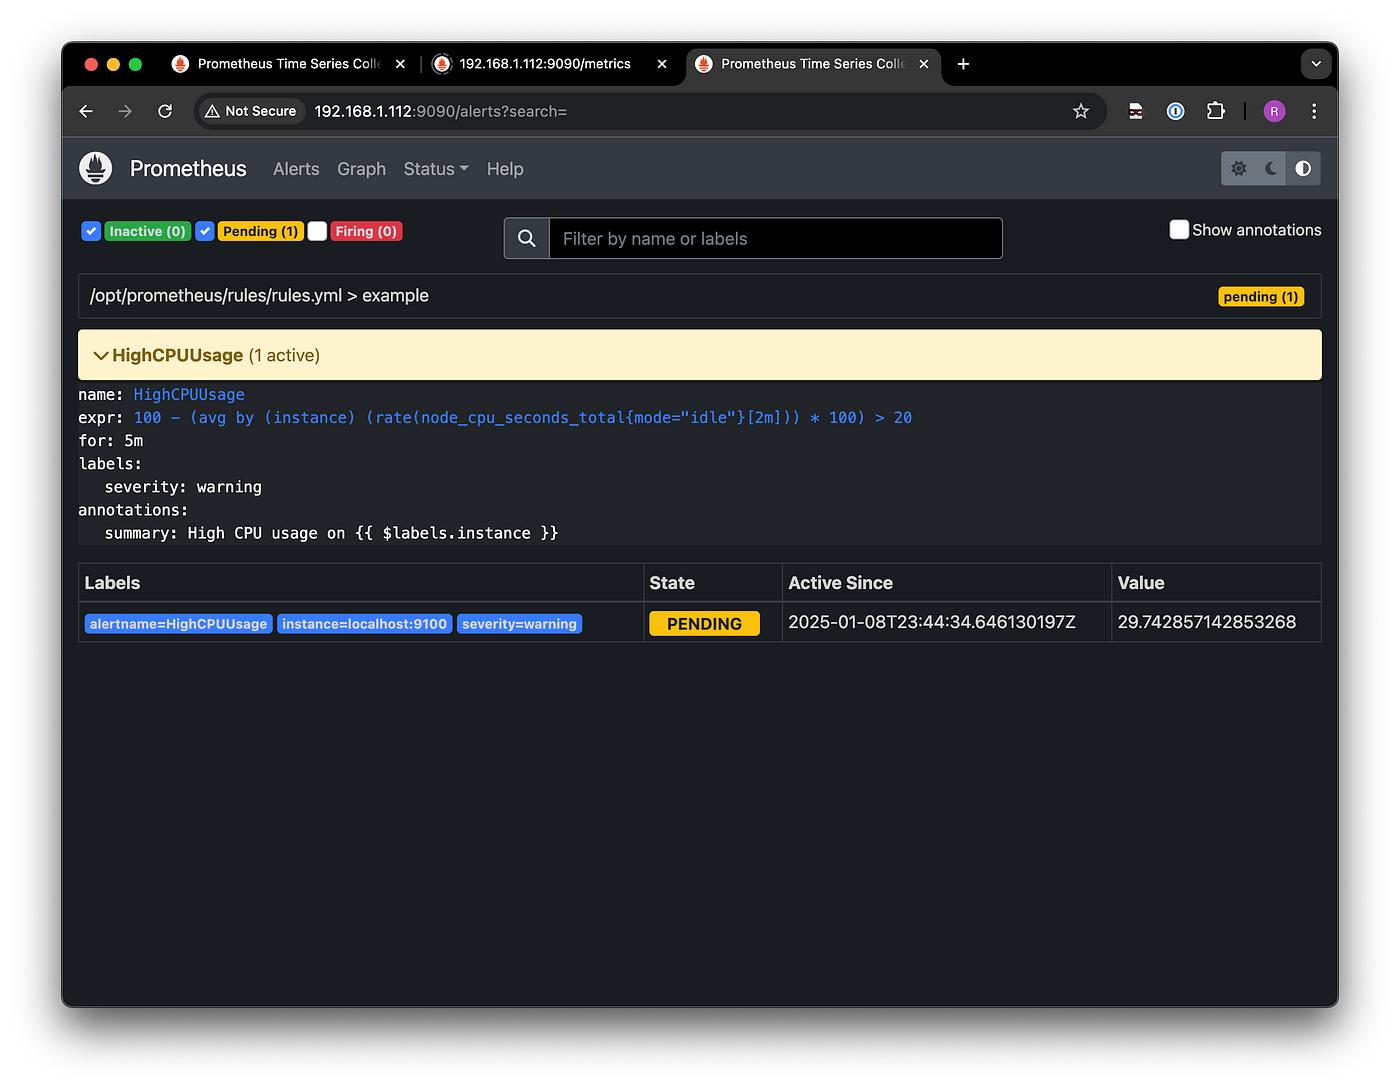This screenshot has width=1400, height=1089.
Task: Click the Inactive (0) green badge
Action: [147, 231]
